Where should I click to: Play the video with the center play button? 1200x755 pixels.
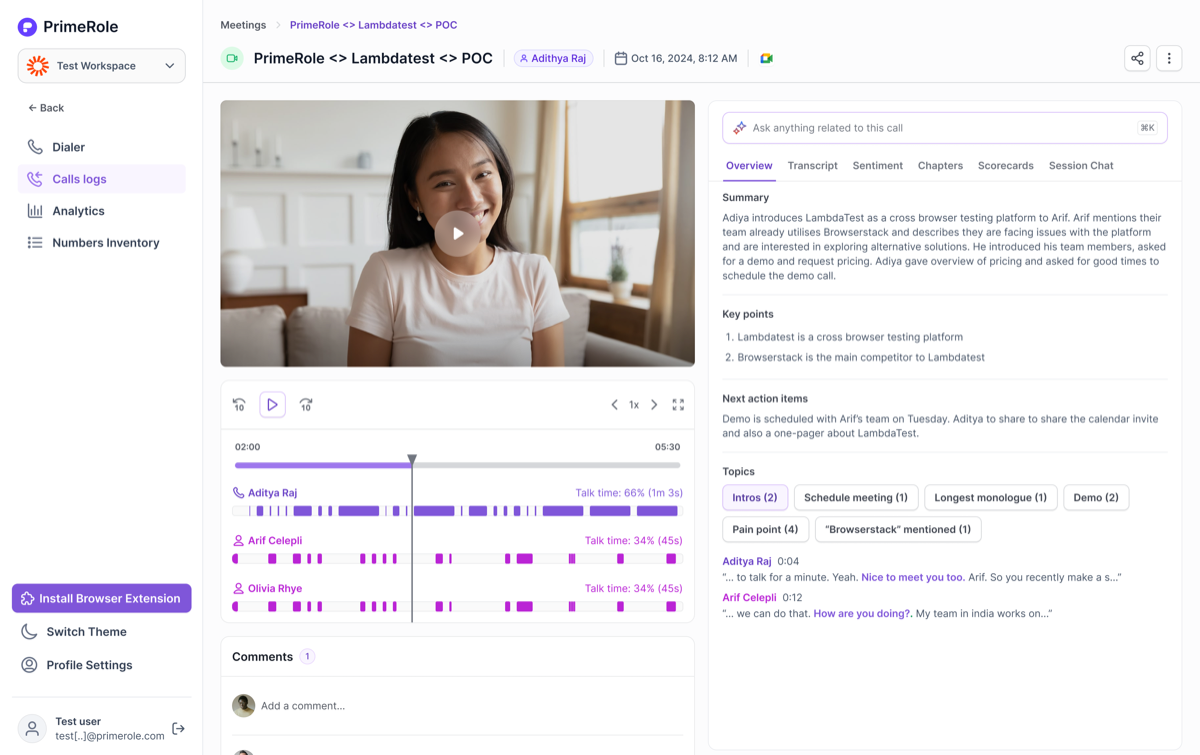(457, 233)
